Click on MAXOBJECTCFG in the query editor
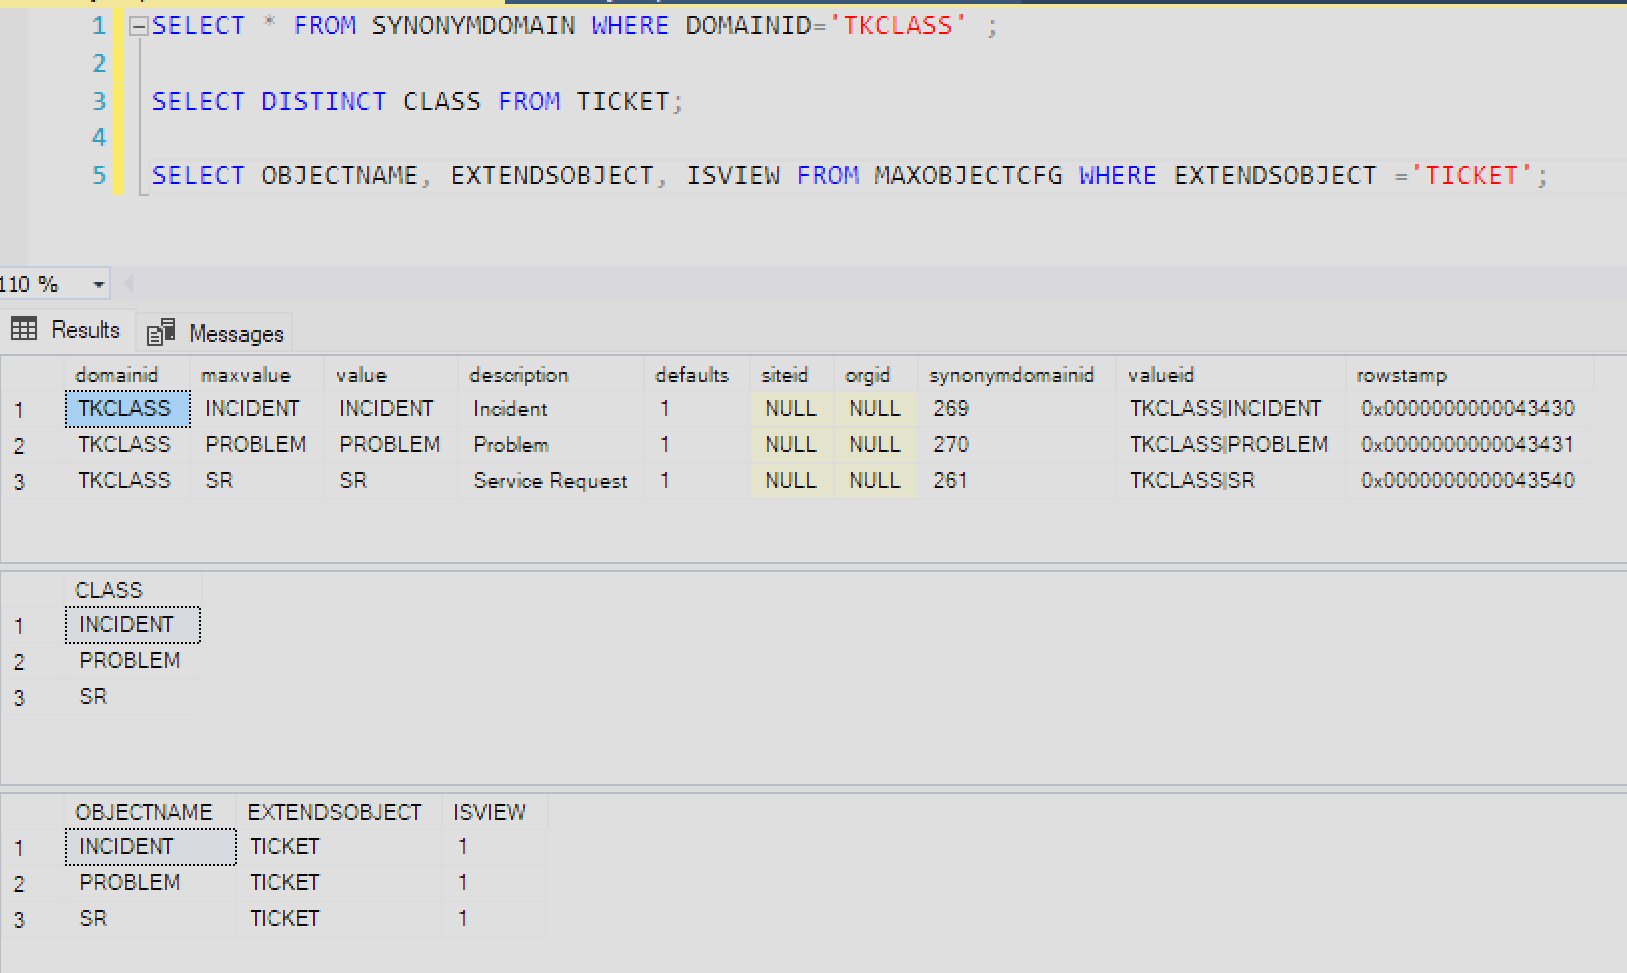1627x973 pixels. pos(967,176)
